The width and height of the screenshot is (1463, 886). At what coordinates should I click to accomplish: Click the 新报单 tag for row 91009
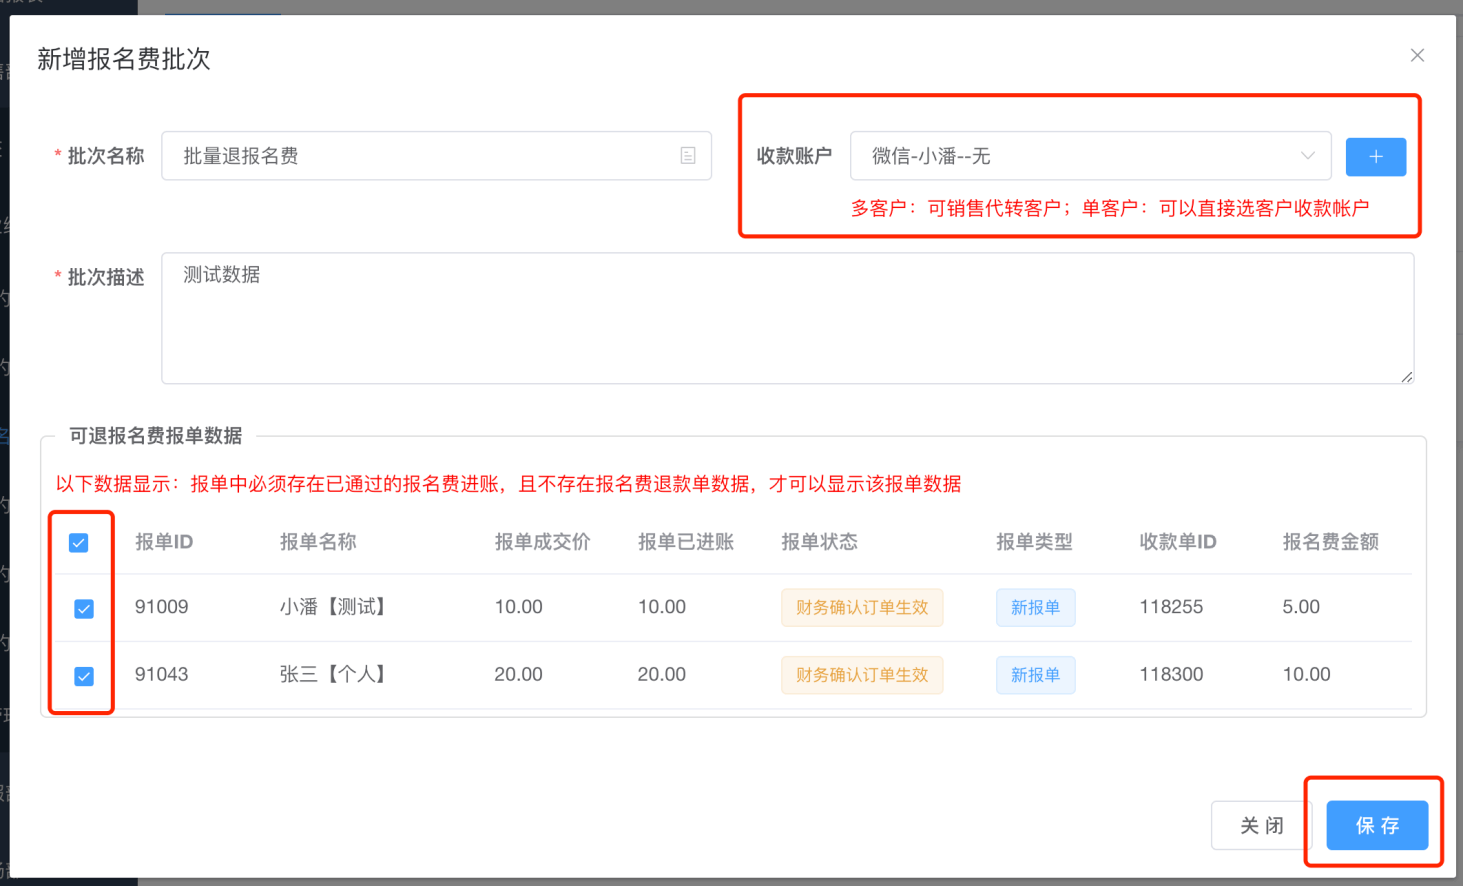(x=1035, y=608)
